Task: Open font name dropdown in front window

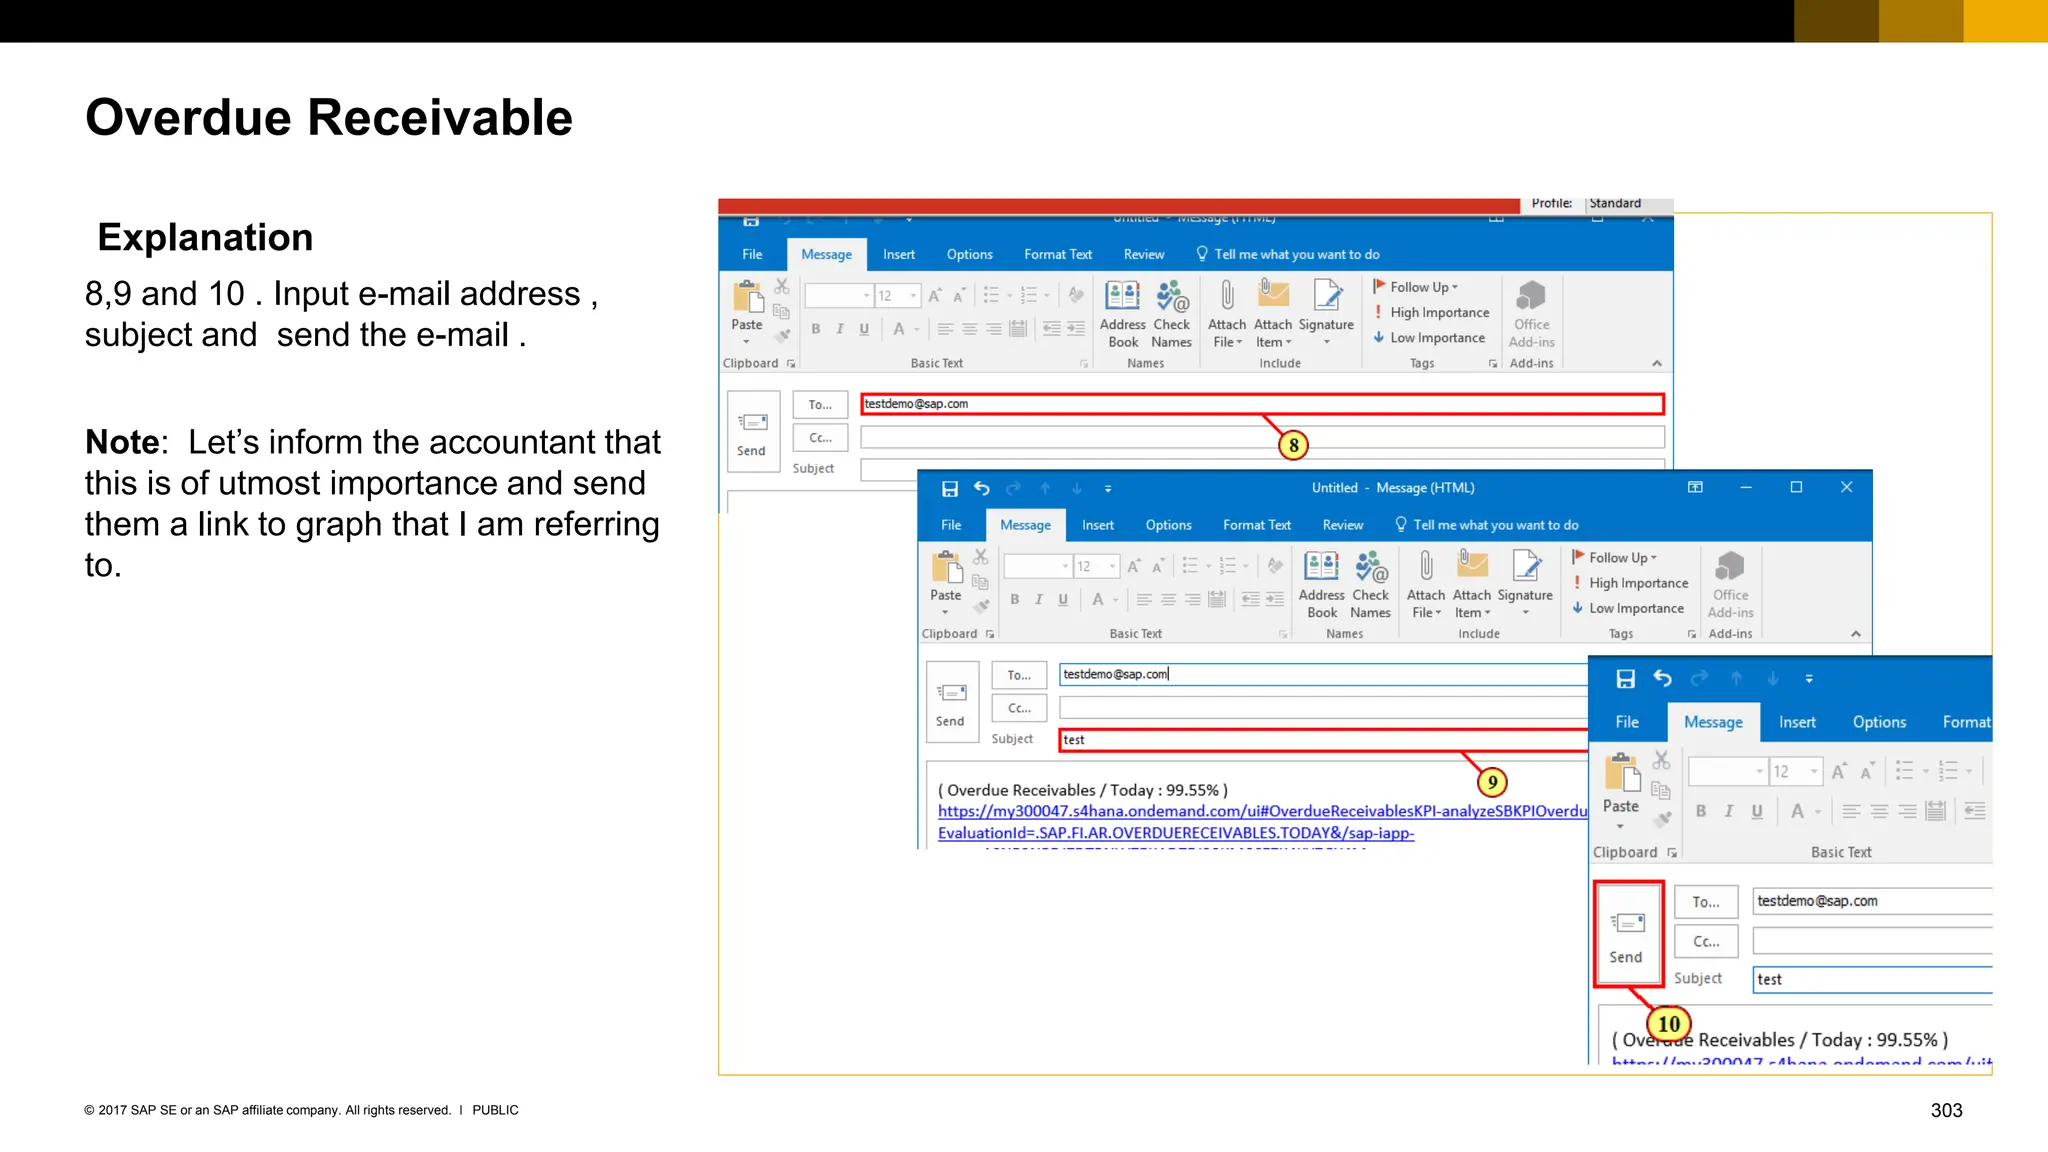Action: coord(1759,771)
